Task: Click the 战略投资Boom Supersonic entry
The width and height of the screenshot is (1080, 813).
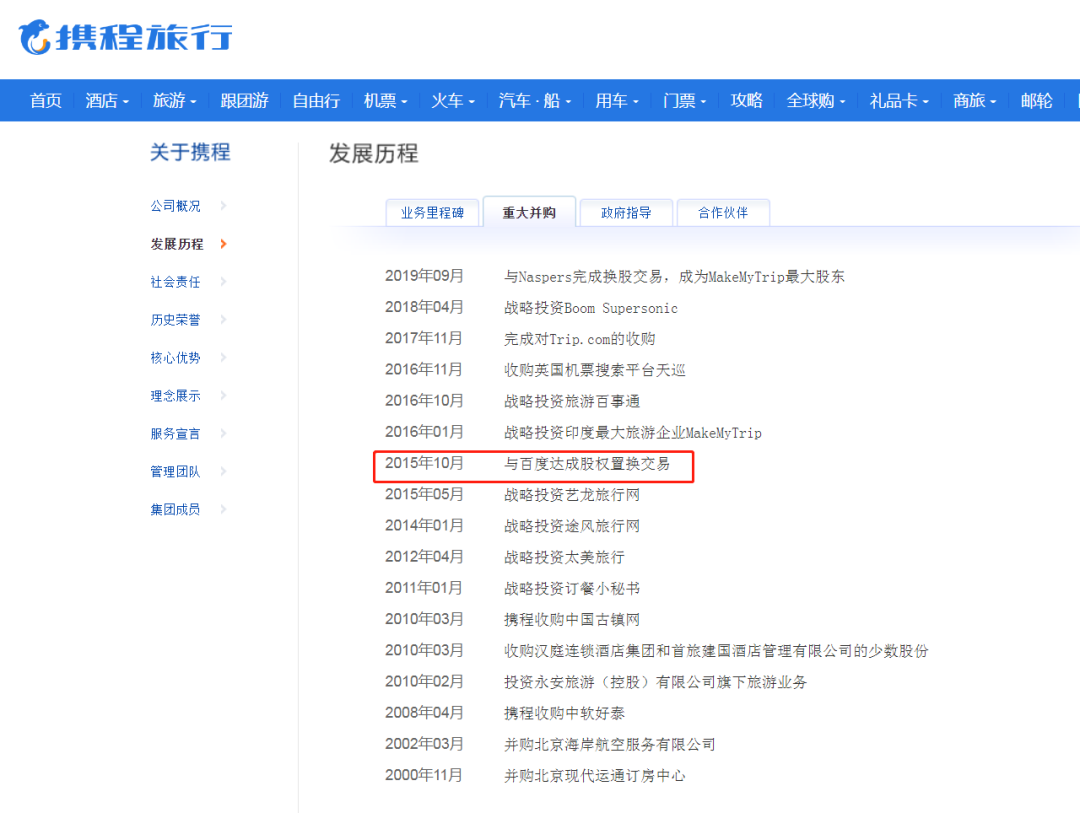Action: 591,308
